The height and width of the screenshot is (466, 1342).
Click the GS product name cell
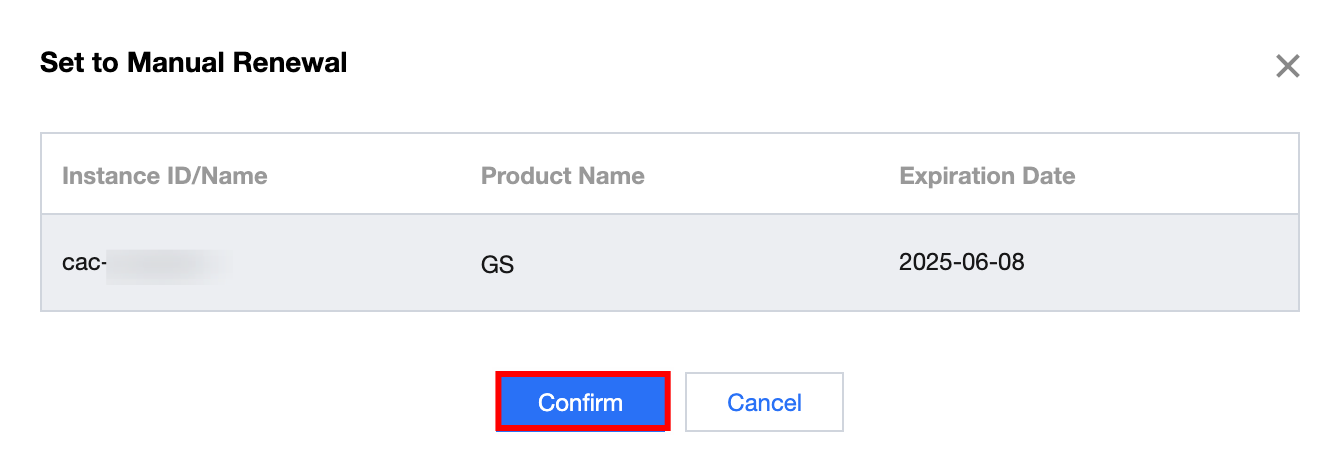coord(497,266)
